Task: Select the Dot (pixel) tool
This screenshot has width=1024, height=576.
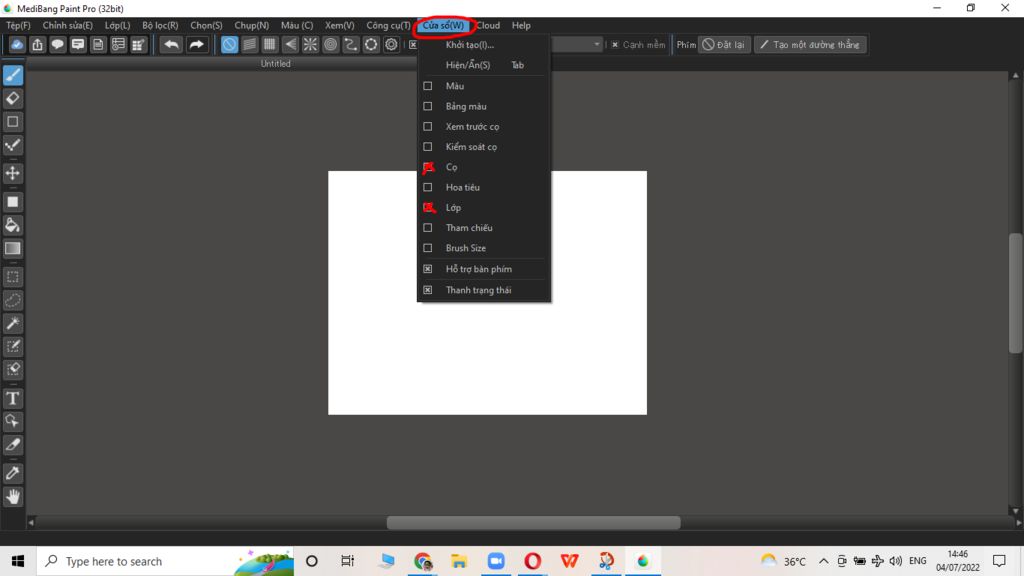Action: coord(13,145)
